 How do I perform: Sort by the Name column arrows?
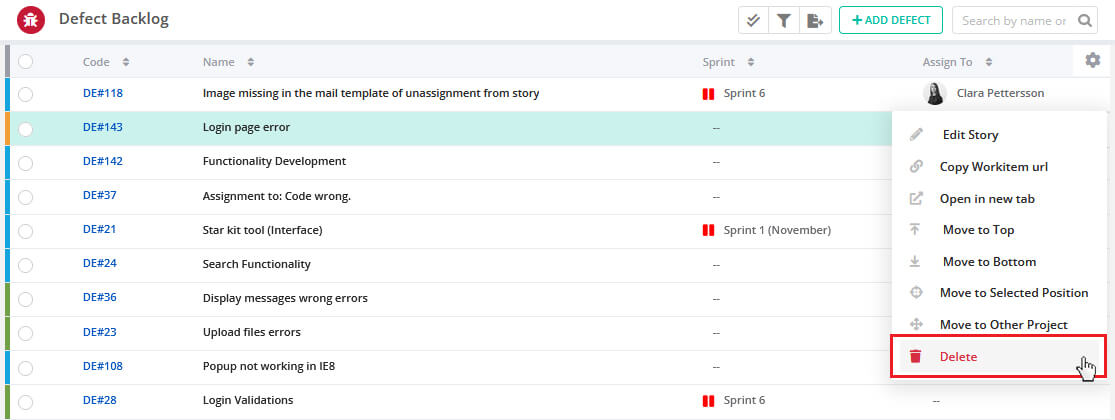250,62
